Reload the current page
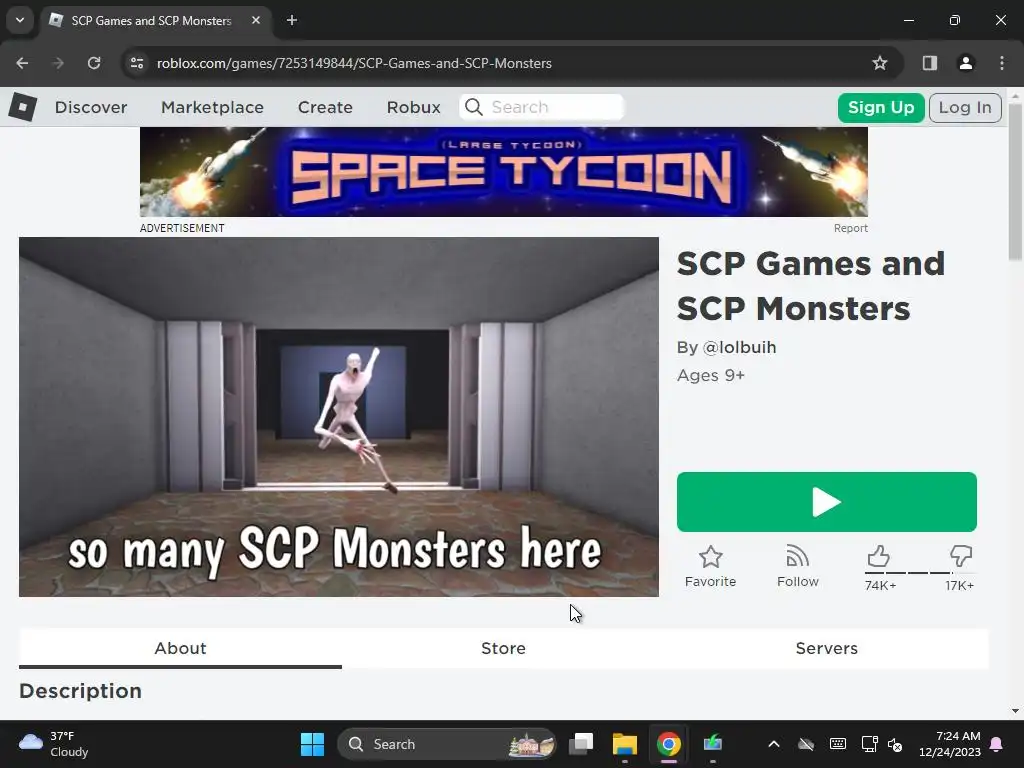 point(94,63)
